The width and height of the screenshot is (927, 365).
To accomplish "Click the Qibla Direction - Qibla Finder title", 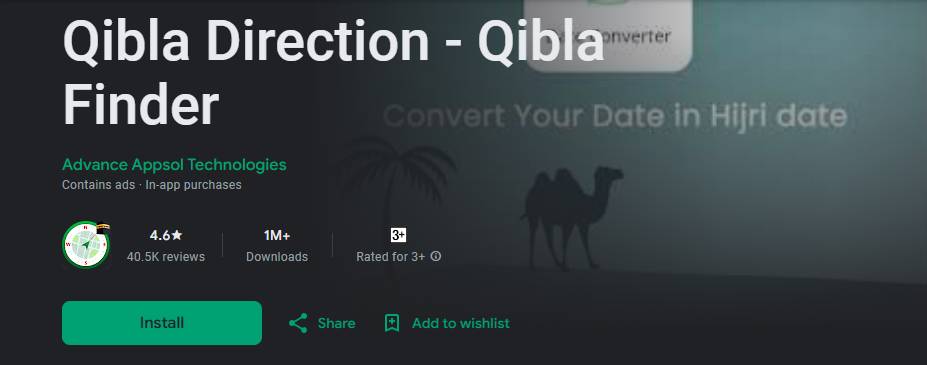I will tap(333, 73).
